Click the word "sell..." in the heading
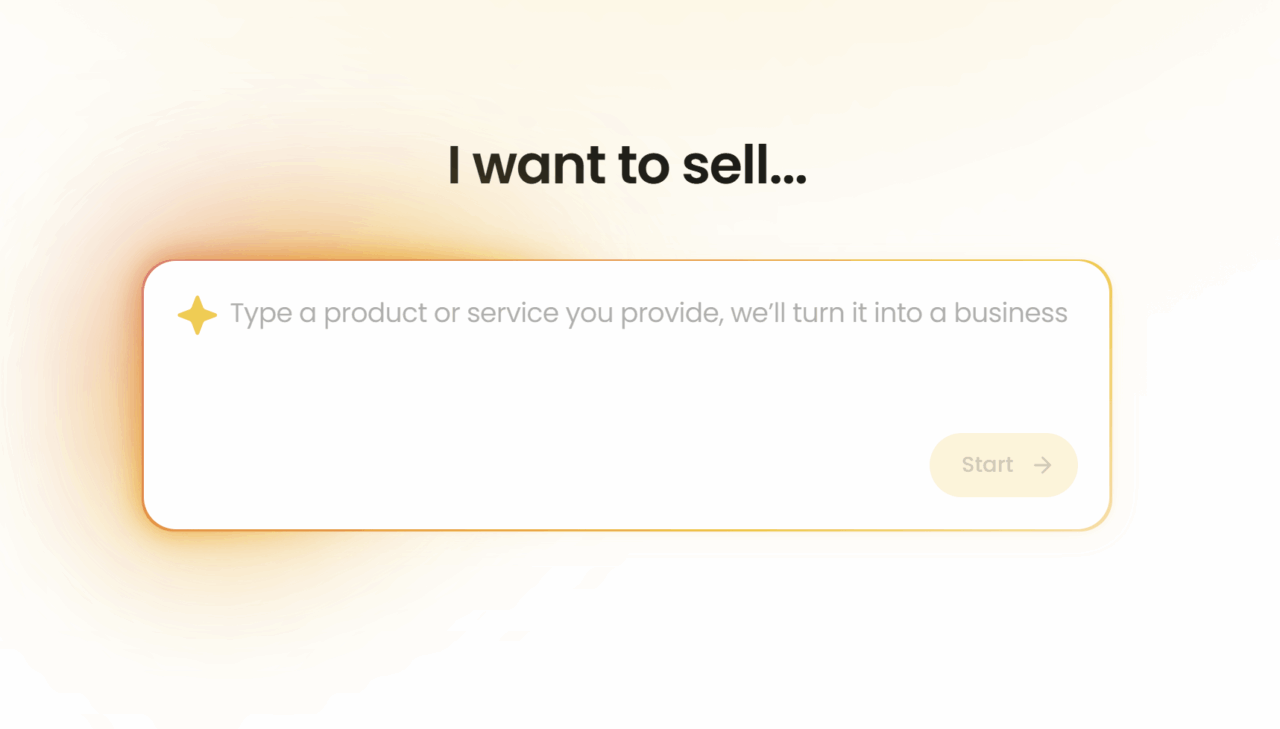Image resolution: width=1280 pixels, height=729 pixels. [x=744, y=166]
